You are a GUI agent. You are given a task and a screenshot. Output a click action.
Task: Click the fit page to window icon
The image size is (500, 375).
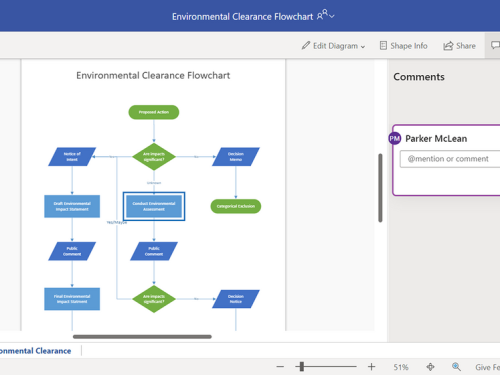(430, 367)
